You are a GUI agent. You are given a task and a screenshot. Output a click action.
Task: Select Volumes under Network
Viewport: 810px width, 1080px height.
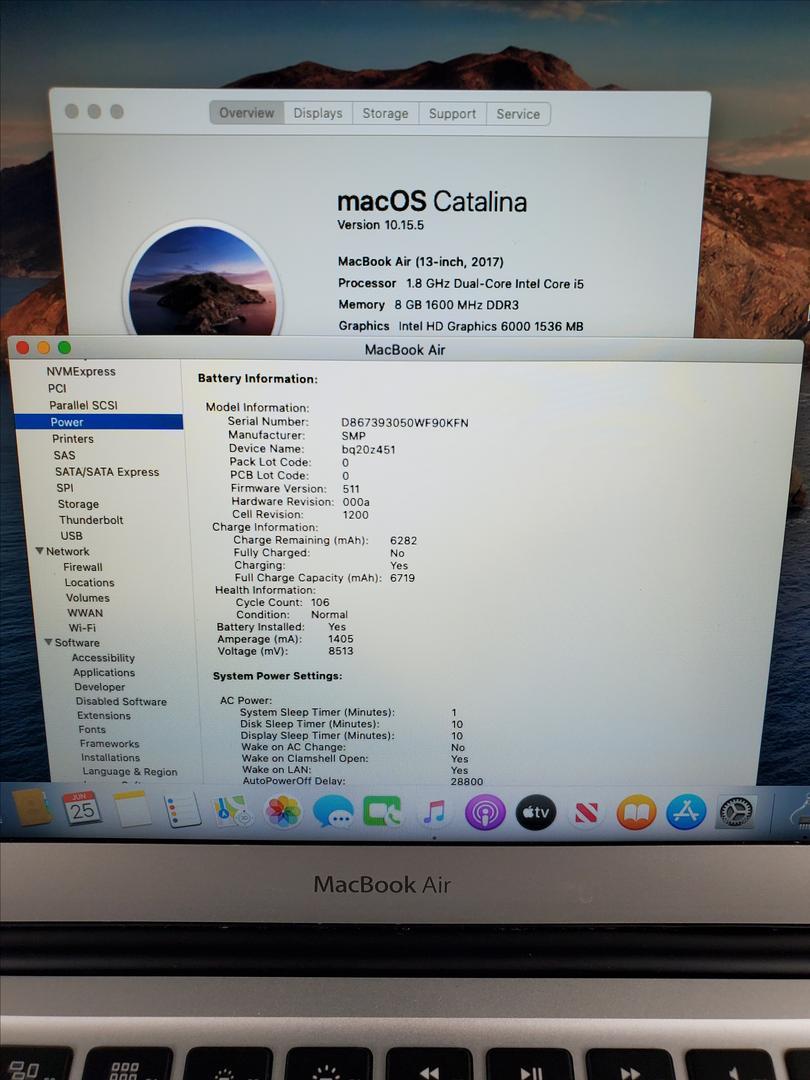point(87,598)
